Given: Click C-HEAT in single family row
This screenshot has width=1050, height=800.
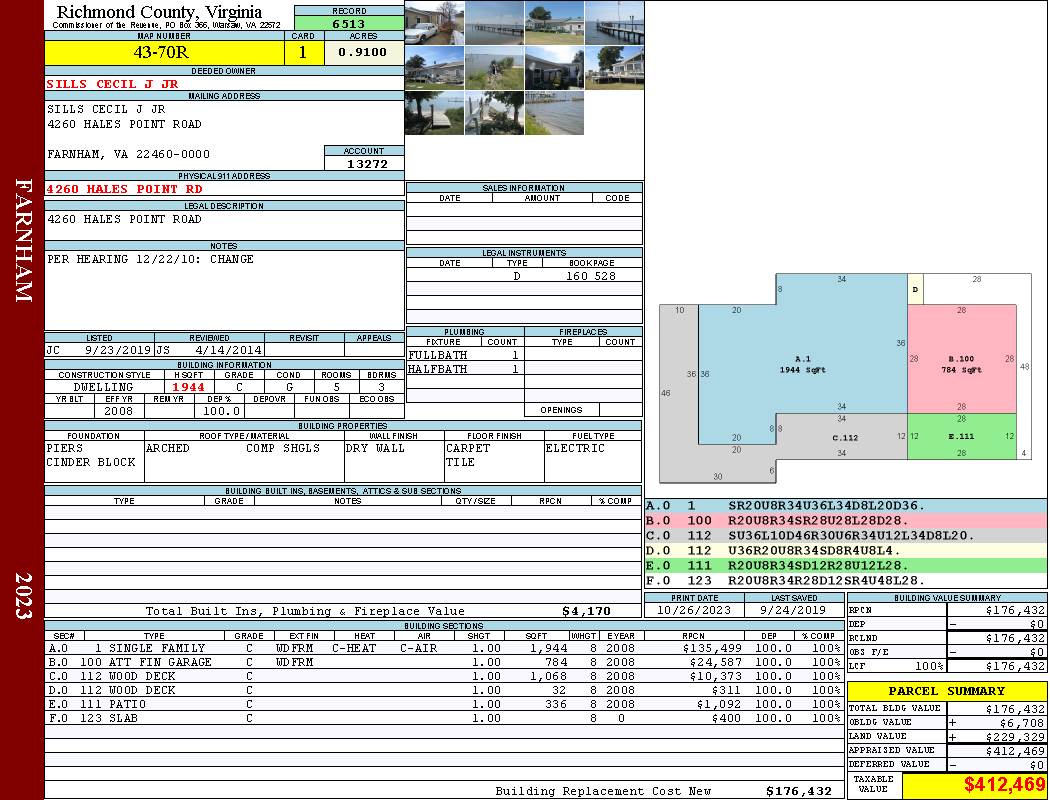Looking at the screenshot, I should point(354,648).
